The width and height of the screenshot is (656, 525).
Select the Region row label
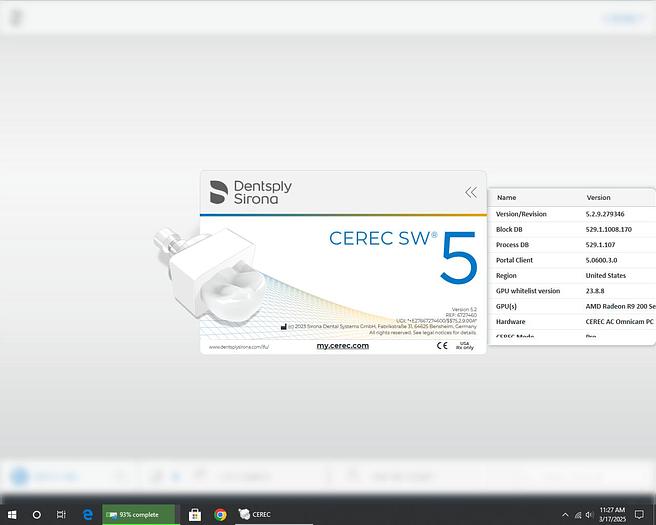(506, 276)
